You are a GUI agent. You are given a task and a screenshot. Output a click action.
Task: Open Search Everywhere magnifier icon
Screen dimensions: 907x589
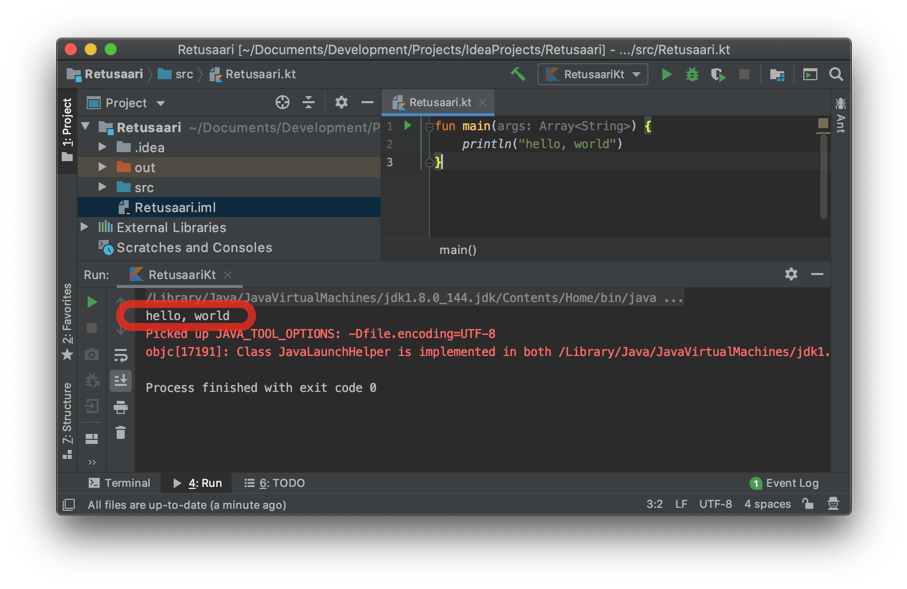(x=836, y=74)
